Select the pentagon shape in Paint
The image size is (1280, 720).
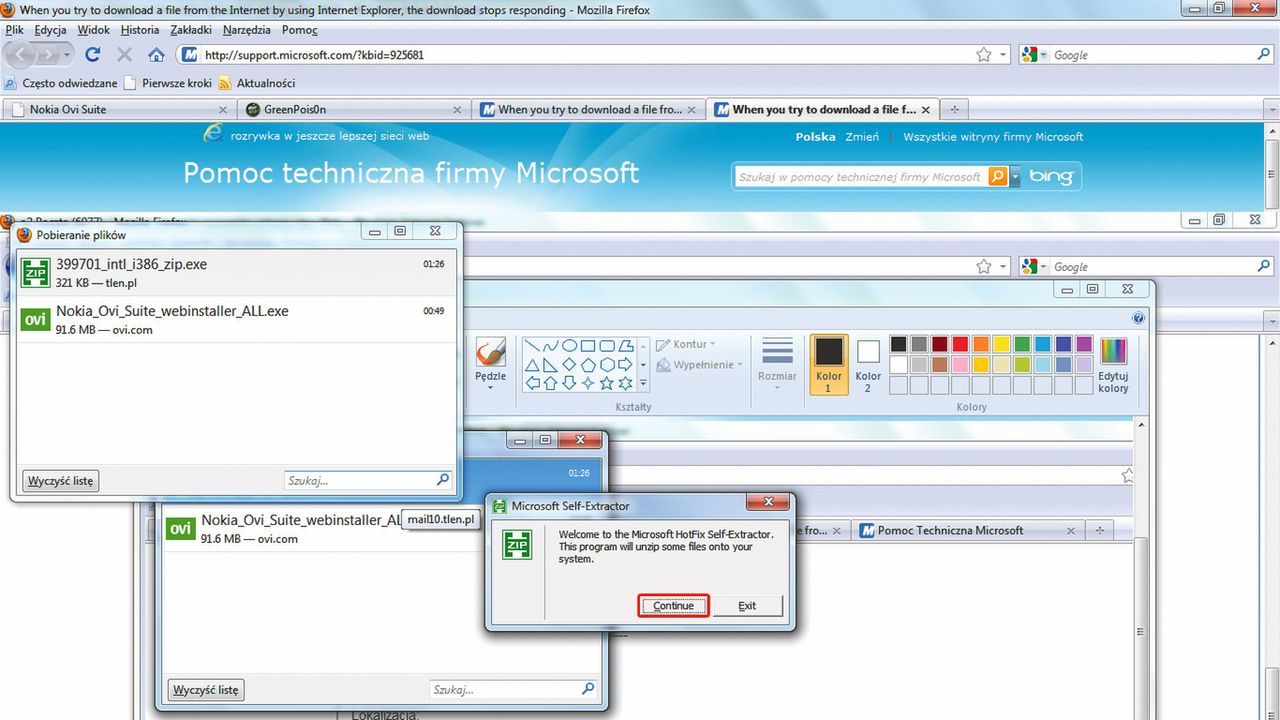588,364
